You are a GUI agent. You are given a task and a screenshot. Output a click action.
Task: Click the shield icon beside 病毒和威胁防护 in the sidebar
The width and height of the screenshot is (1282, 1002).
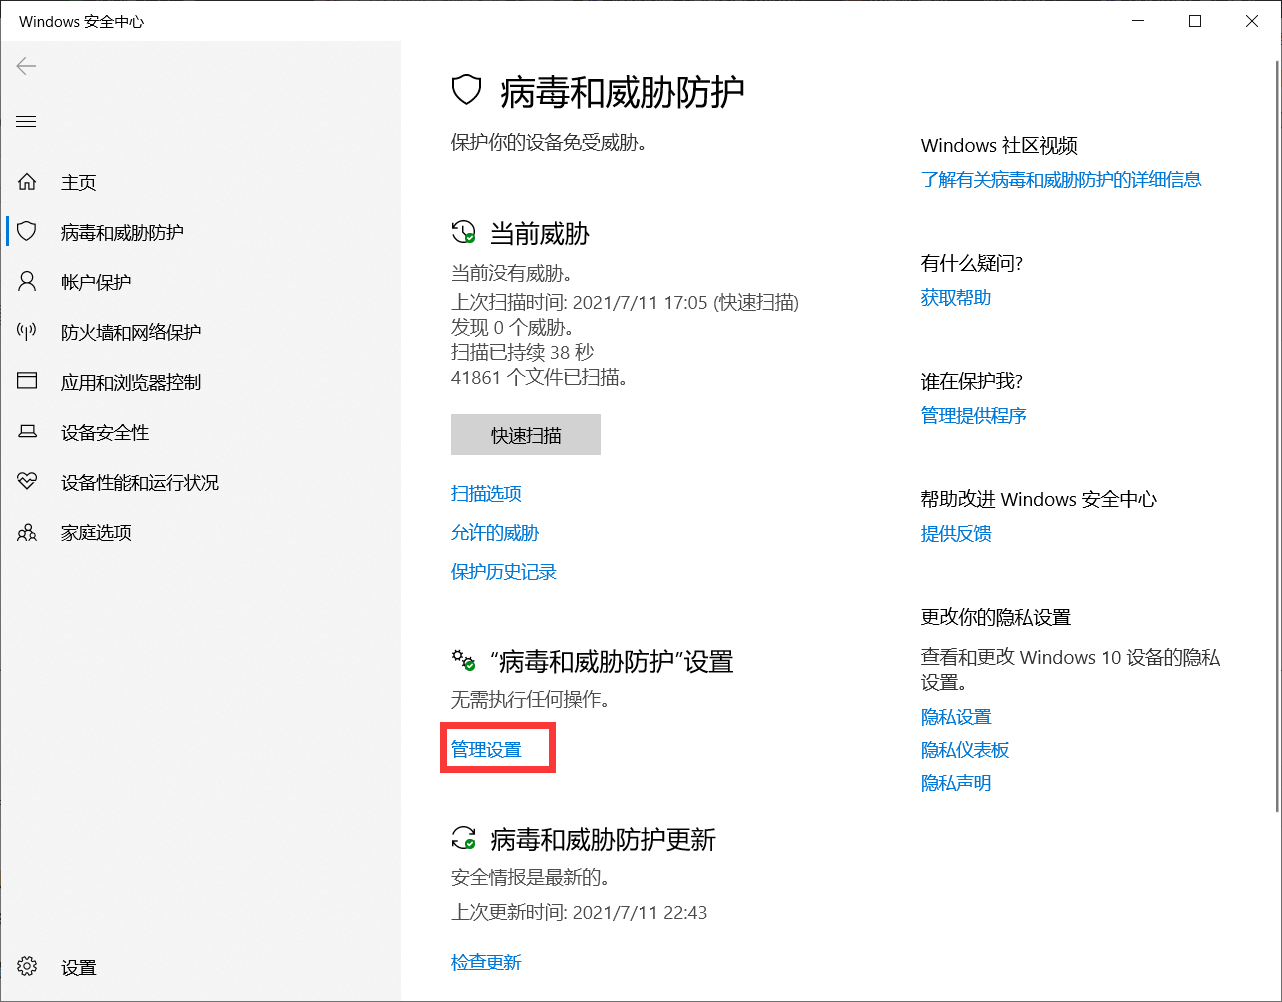[27, 232]
